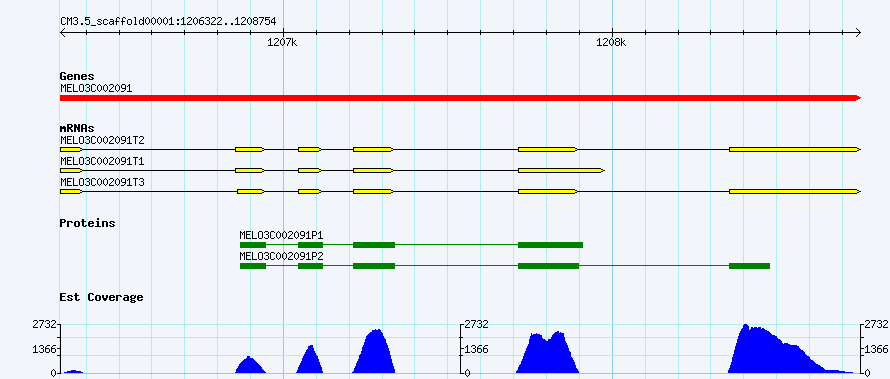Select the MELO3C002091T1 mRNA label

coord(94,162)
